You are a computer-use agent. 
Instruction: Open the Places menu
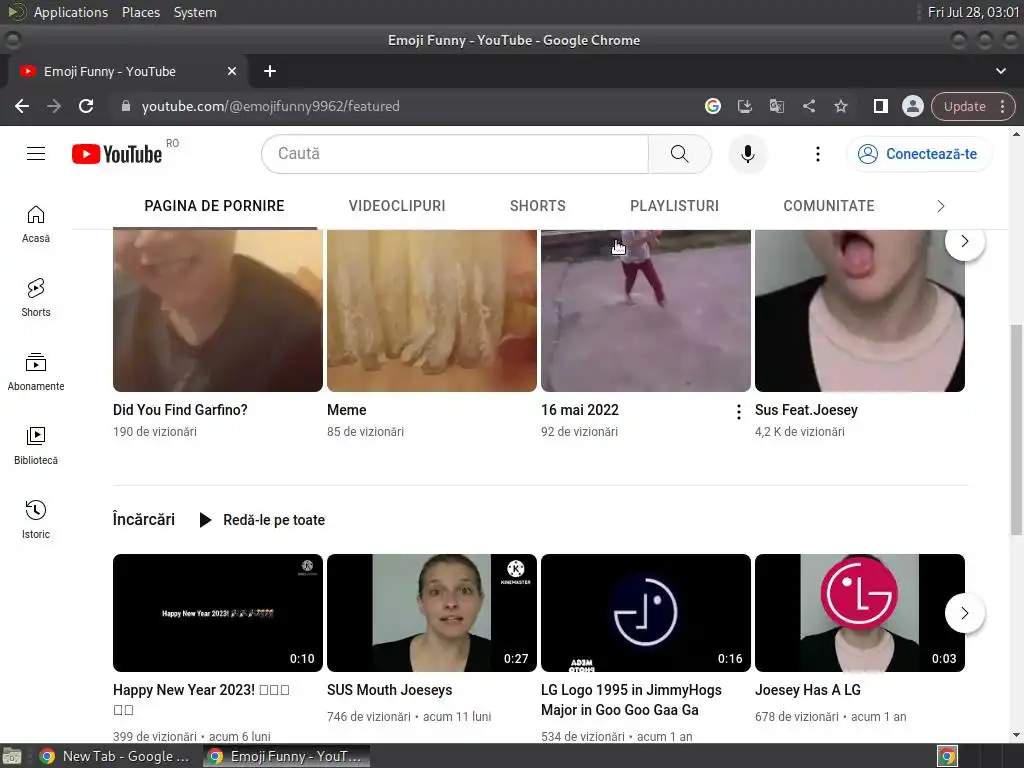(140, 12)
